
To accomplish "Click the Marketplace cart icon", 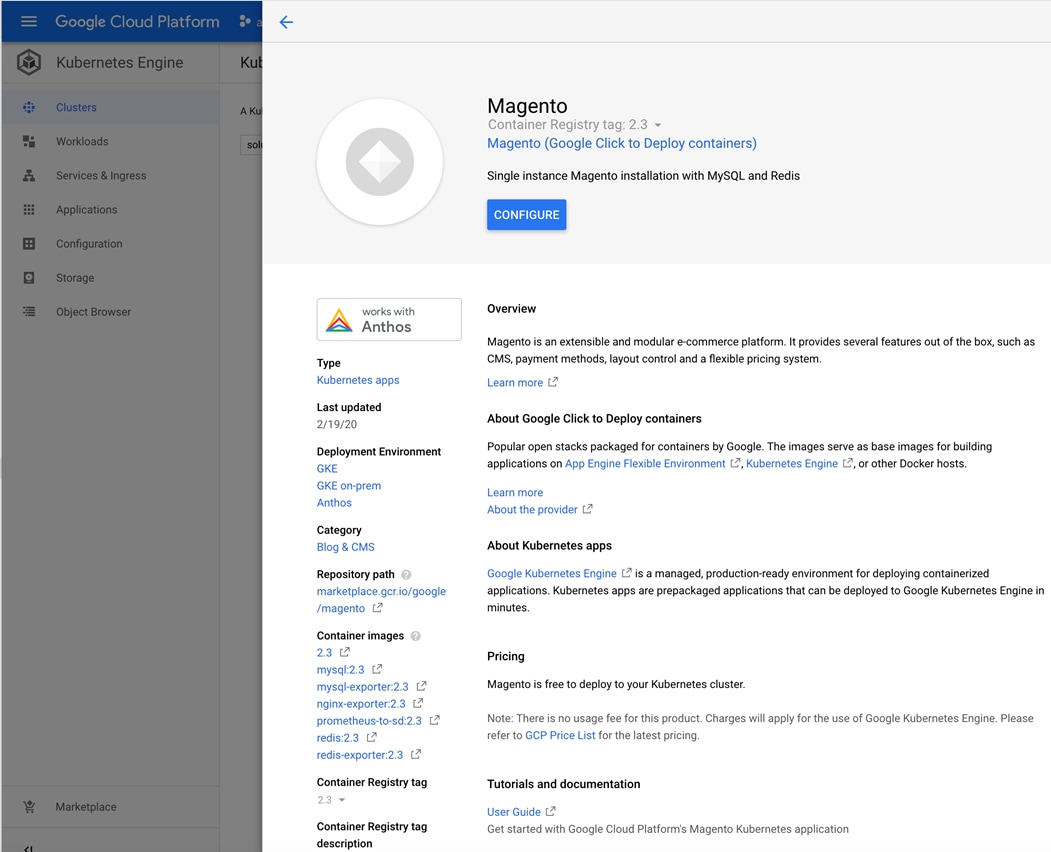I will [29, 807].
